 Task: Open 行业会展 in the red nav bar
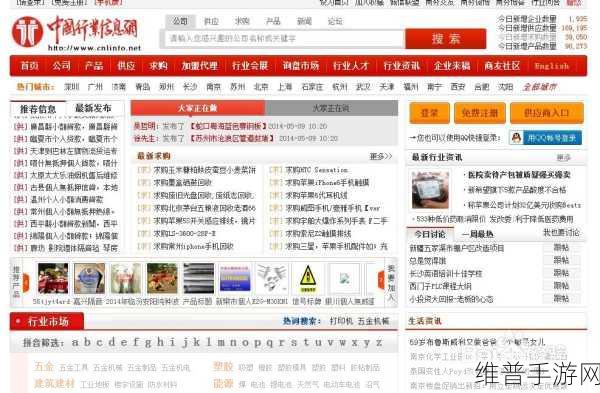coord(250,66)
